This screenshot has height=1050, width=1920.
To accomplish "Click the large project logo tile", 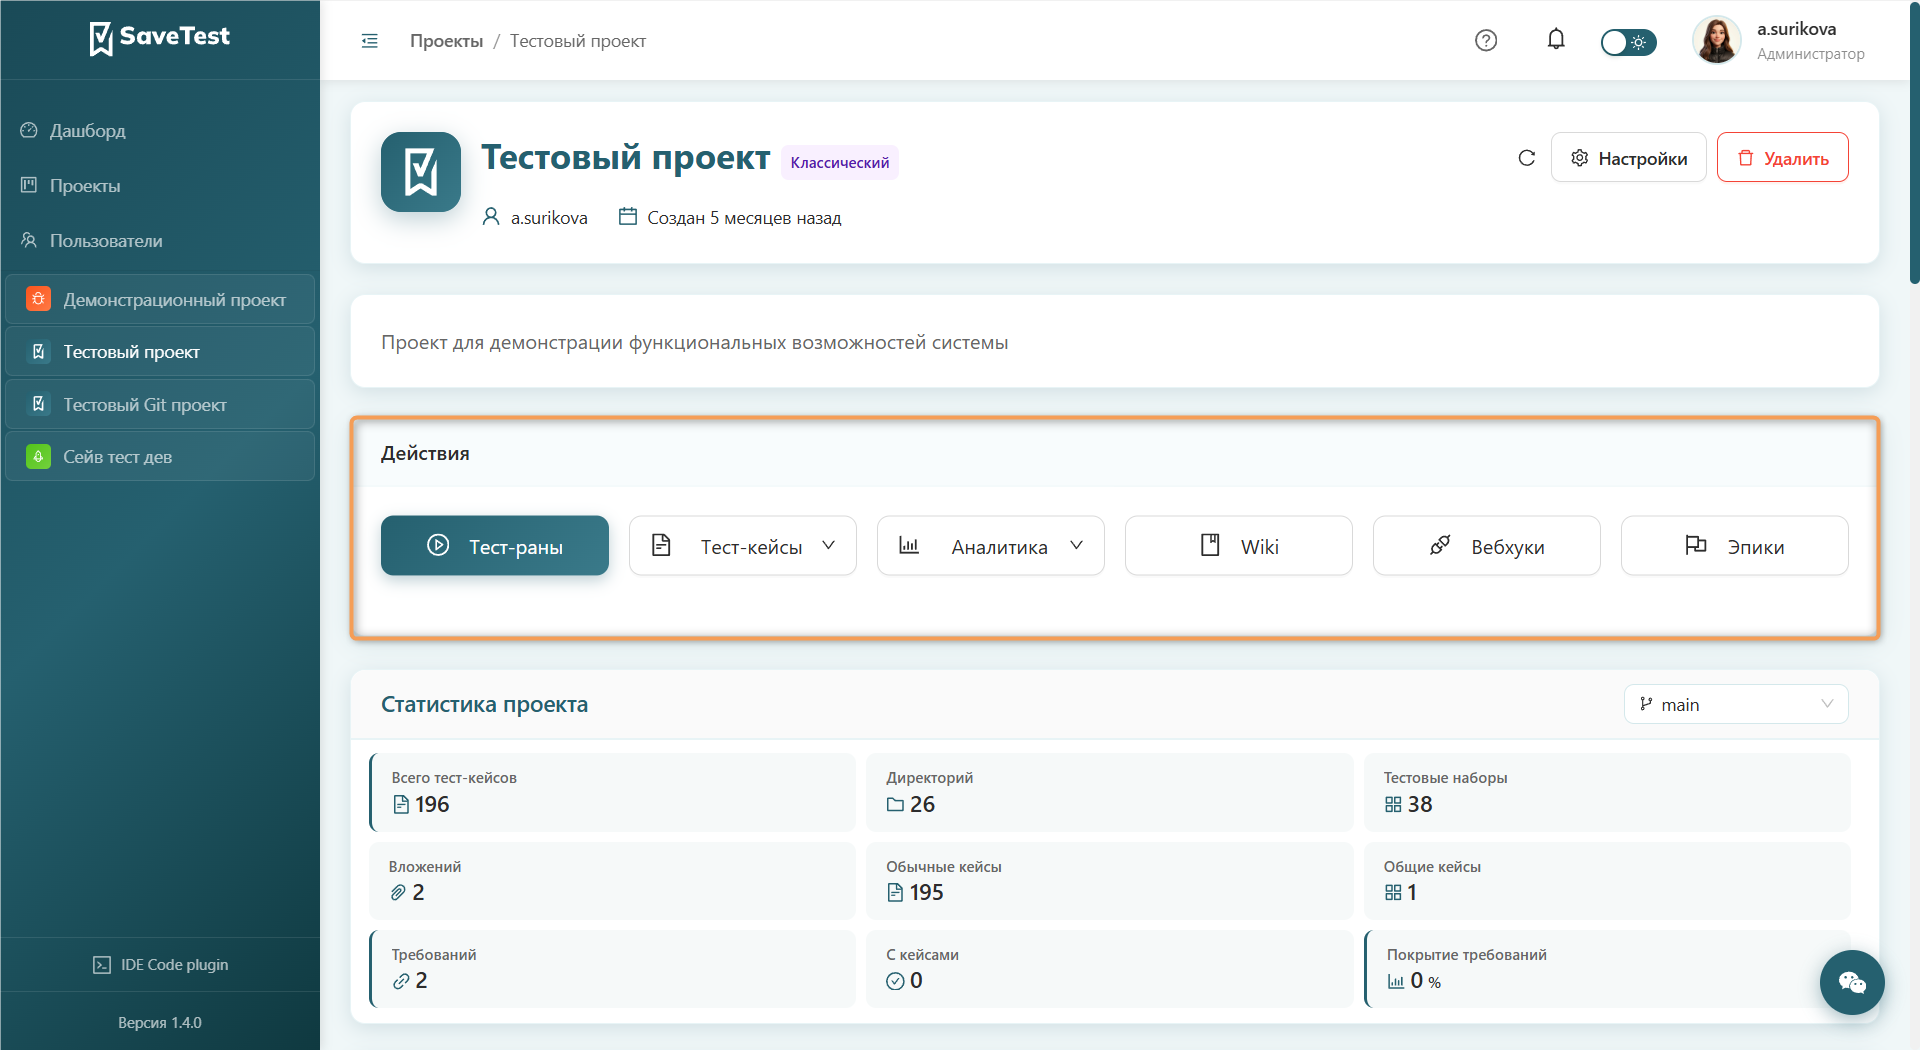I will coord(421,172).
